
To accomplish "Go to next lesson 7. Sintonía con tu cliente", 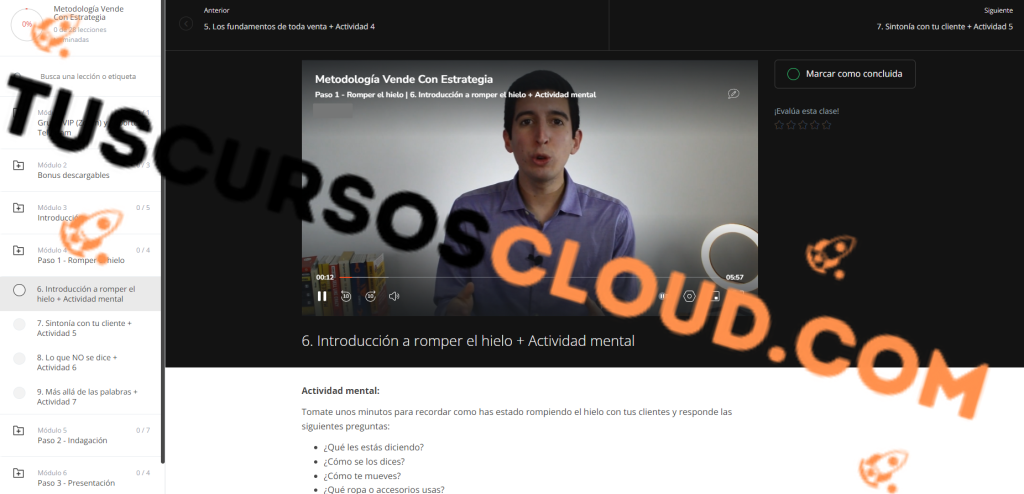I will [x=944, y=27].
